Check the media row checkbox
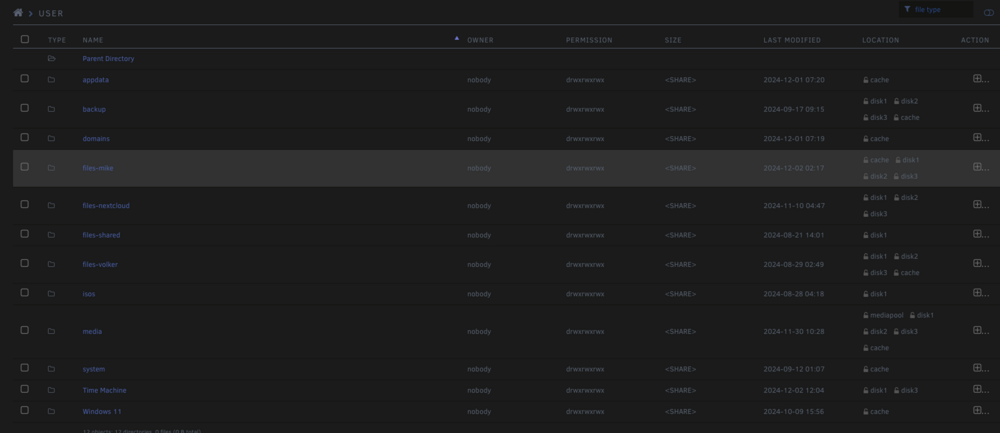 coord(25,330)
